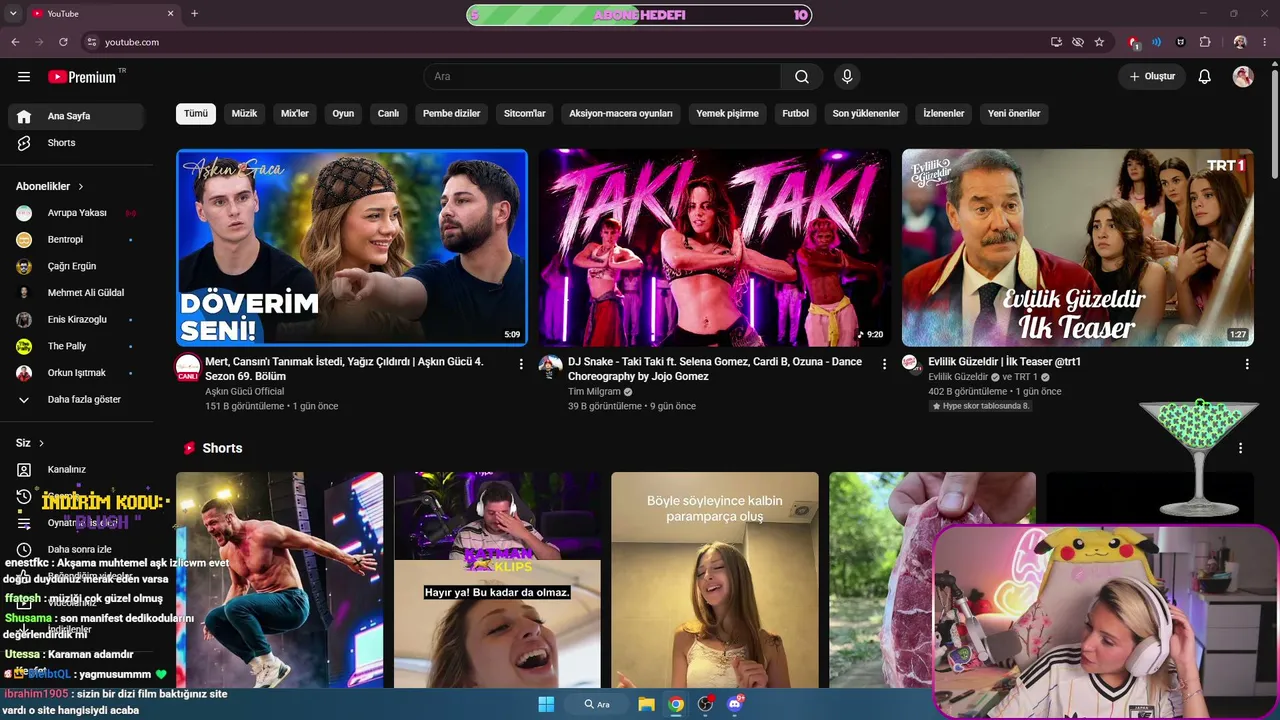
Task: Select the İzlenenler filter chip
Action: coord(944,114)
